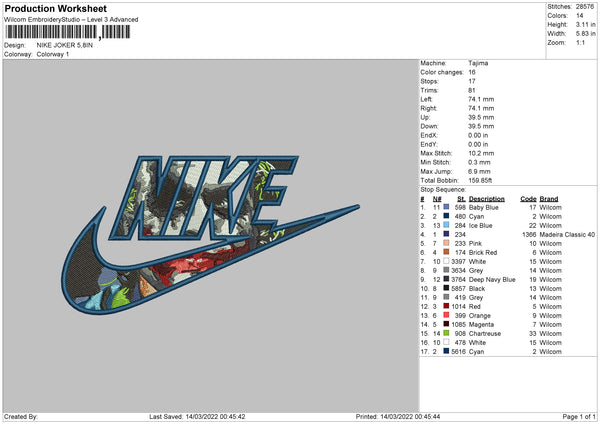Select the Min Stitch value '0.3 mm'
Viewport: 600px width, 424px height.
(479, 162)
